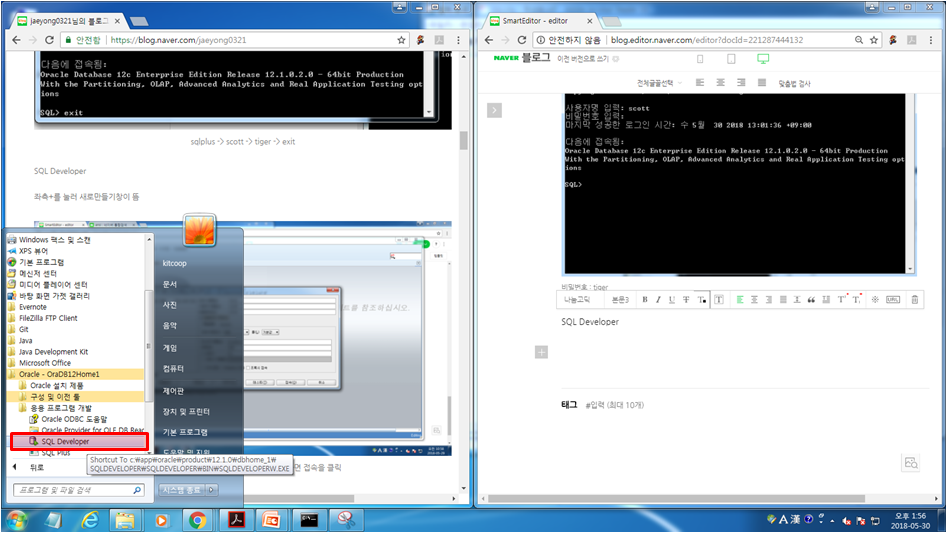Toggle strikethrough in SmartEditor toolbar

click(x=686, y=299)
